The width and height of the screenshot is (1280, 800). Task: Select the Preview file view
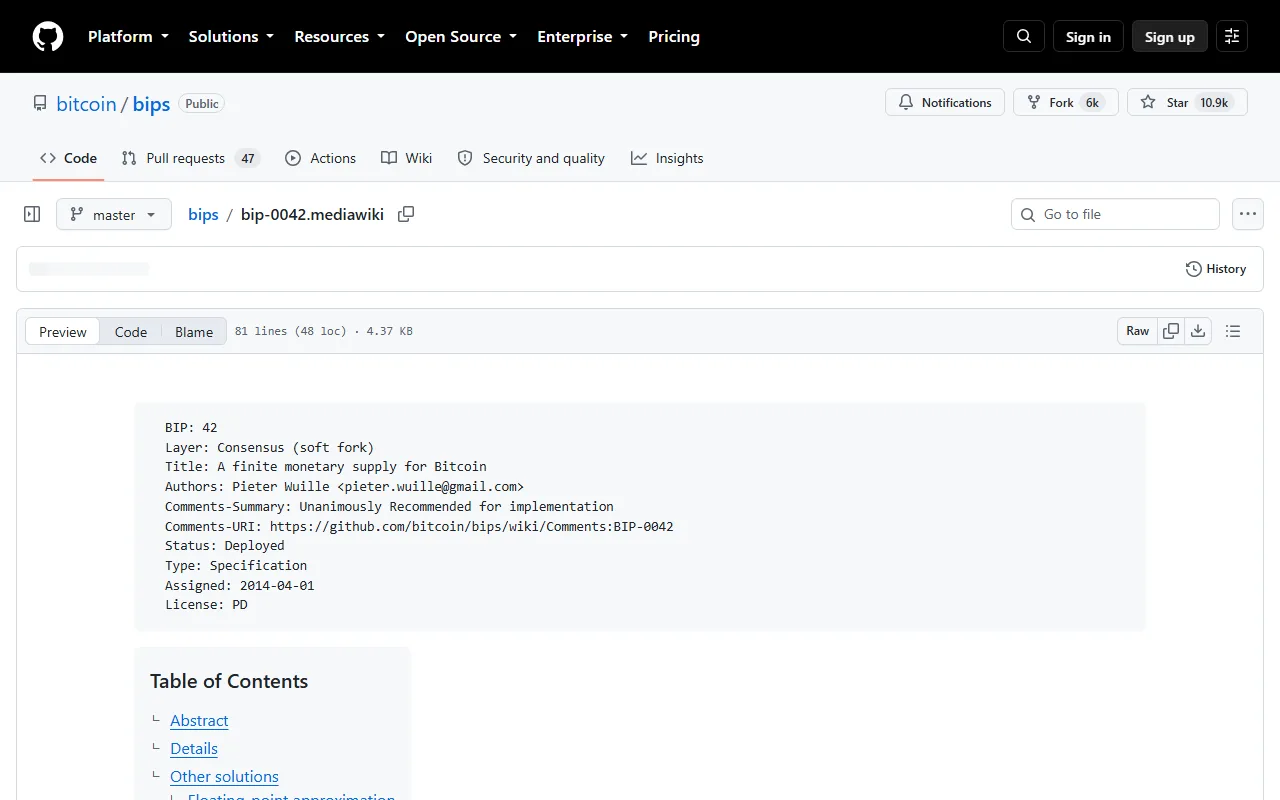click(x=63, y=332)
